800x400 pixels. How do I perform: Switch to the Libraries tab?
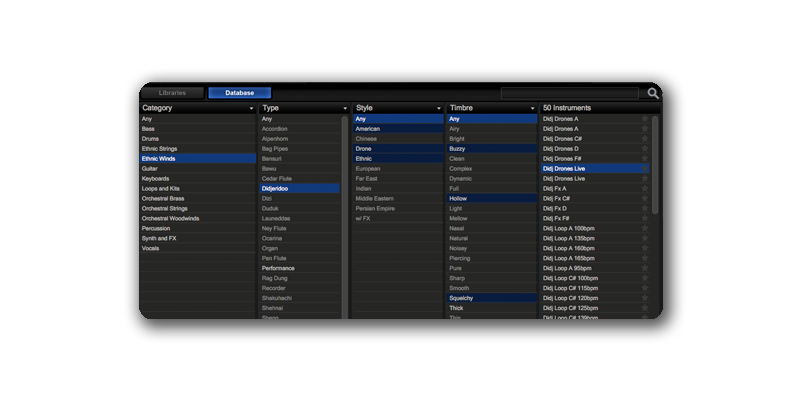(172, 93)
